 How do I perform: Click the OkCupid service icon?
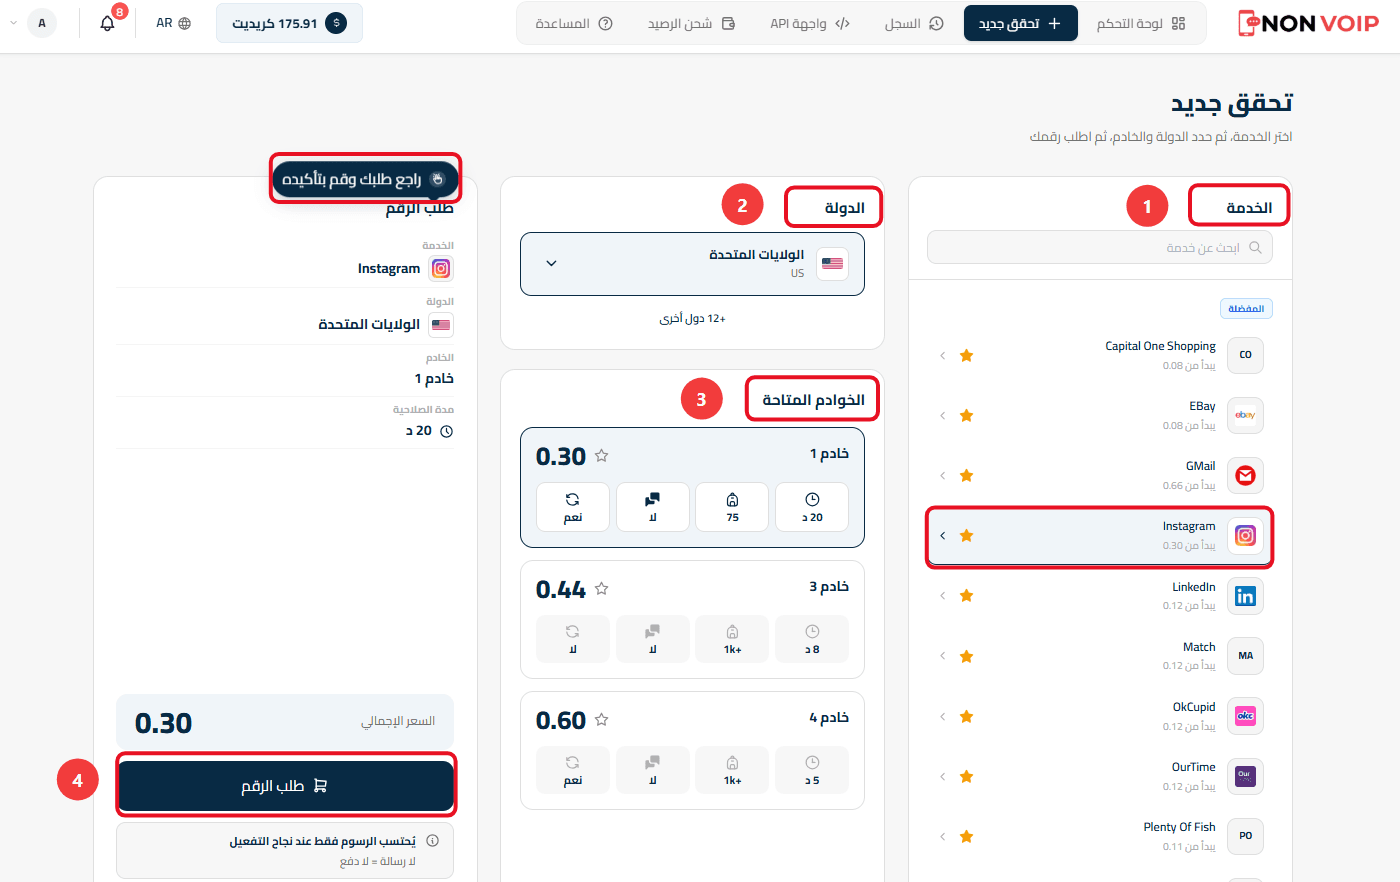[1245, 716]
